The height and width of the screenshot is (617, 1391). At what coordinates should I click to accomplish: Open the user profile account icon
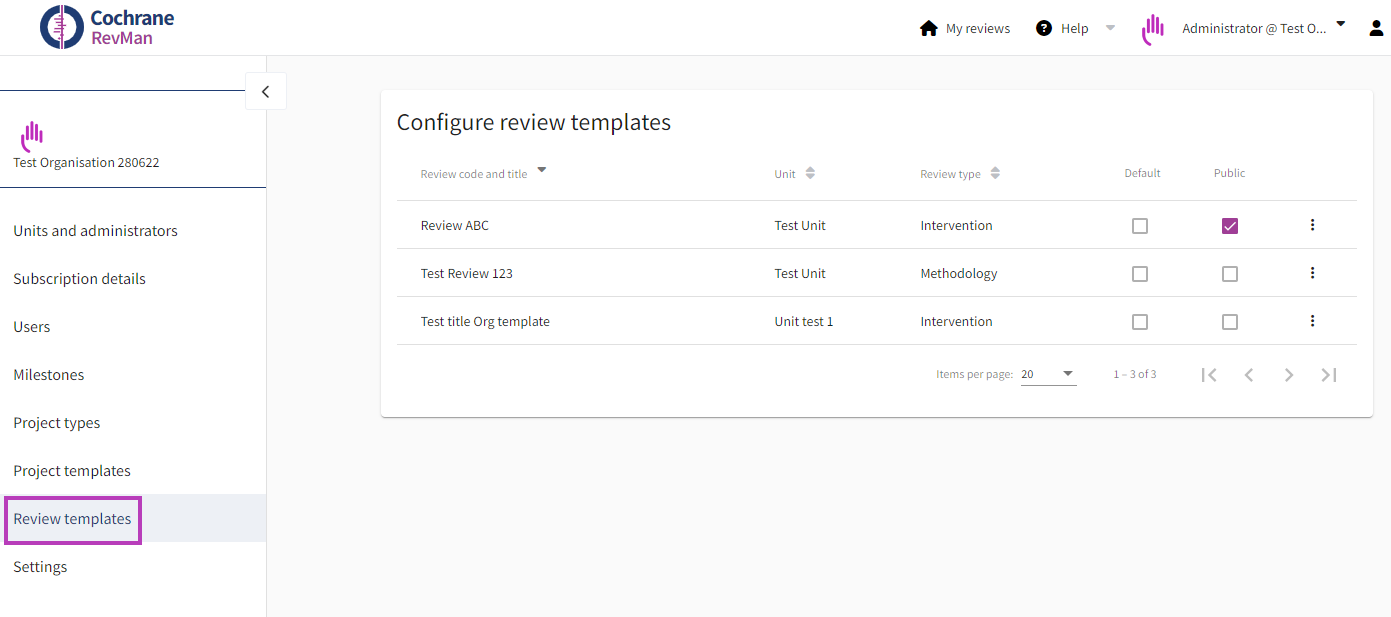1376,28
